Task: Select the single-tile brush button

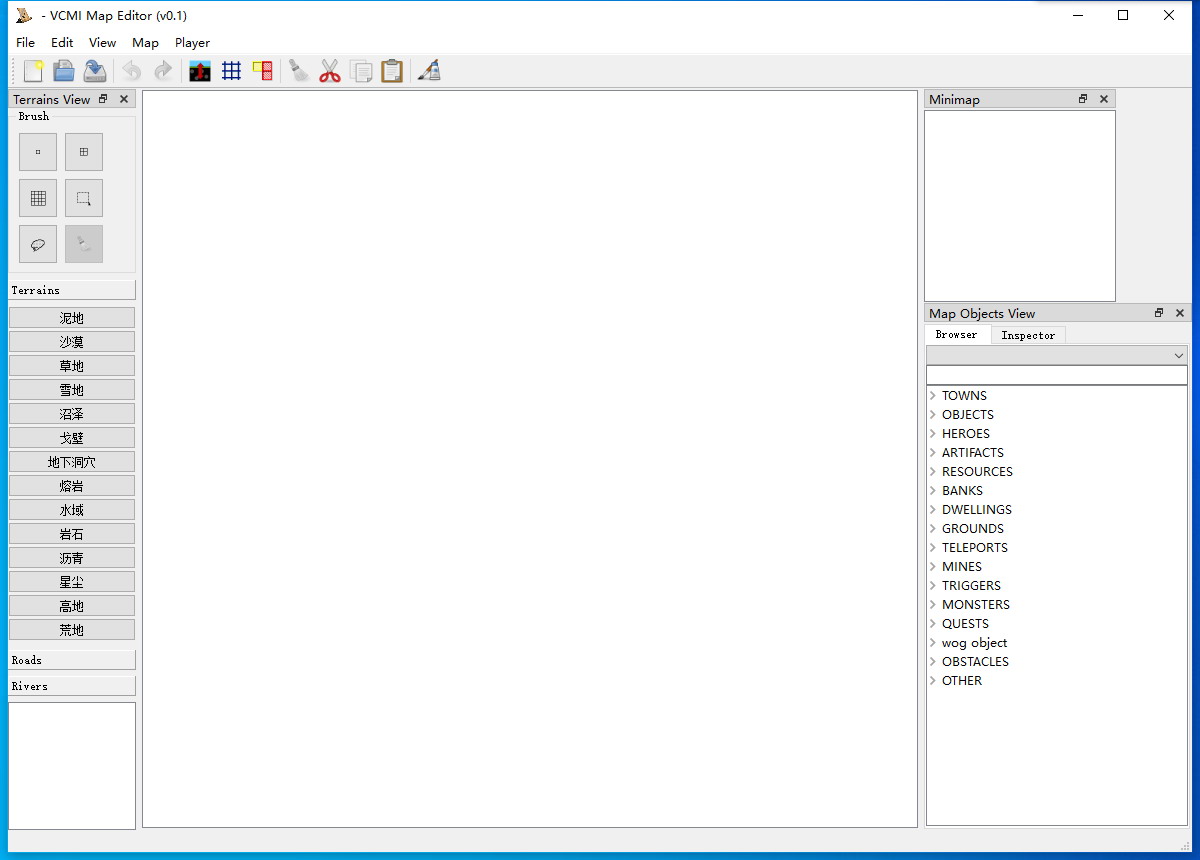Action: pos(38,152)
